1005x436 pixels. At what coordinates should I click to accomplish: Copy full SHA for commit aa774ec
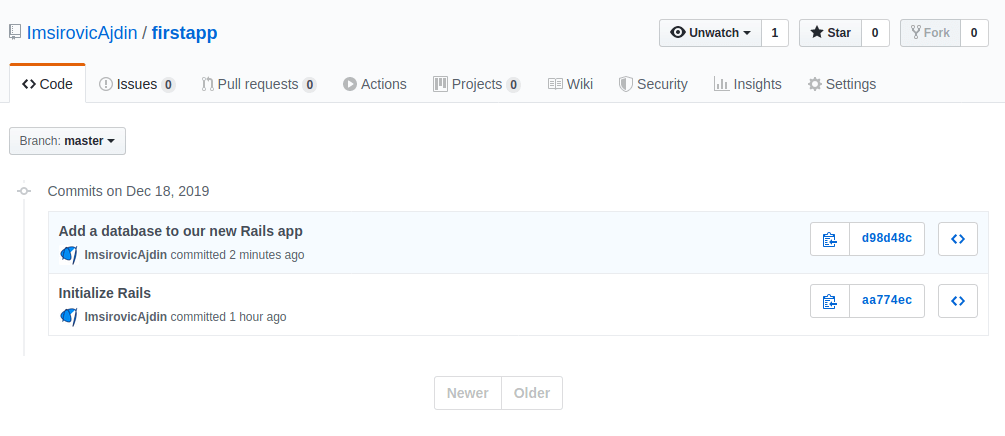(830, 301)
